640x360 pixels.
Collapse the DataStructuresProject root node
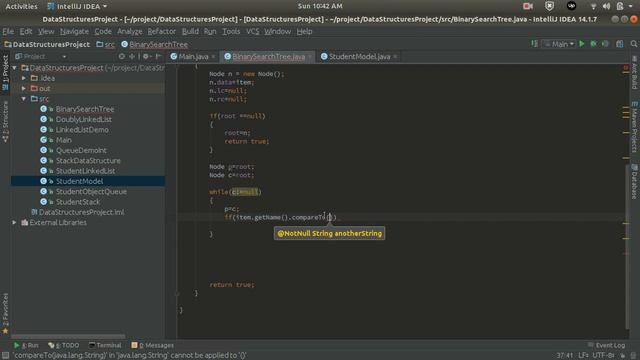point(15,68)
